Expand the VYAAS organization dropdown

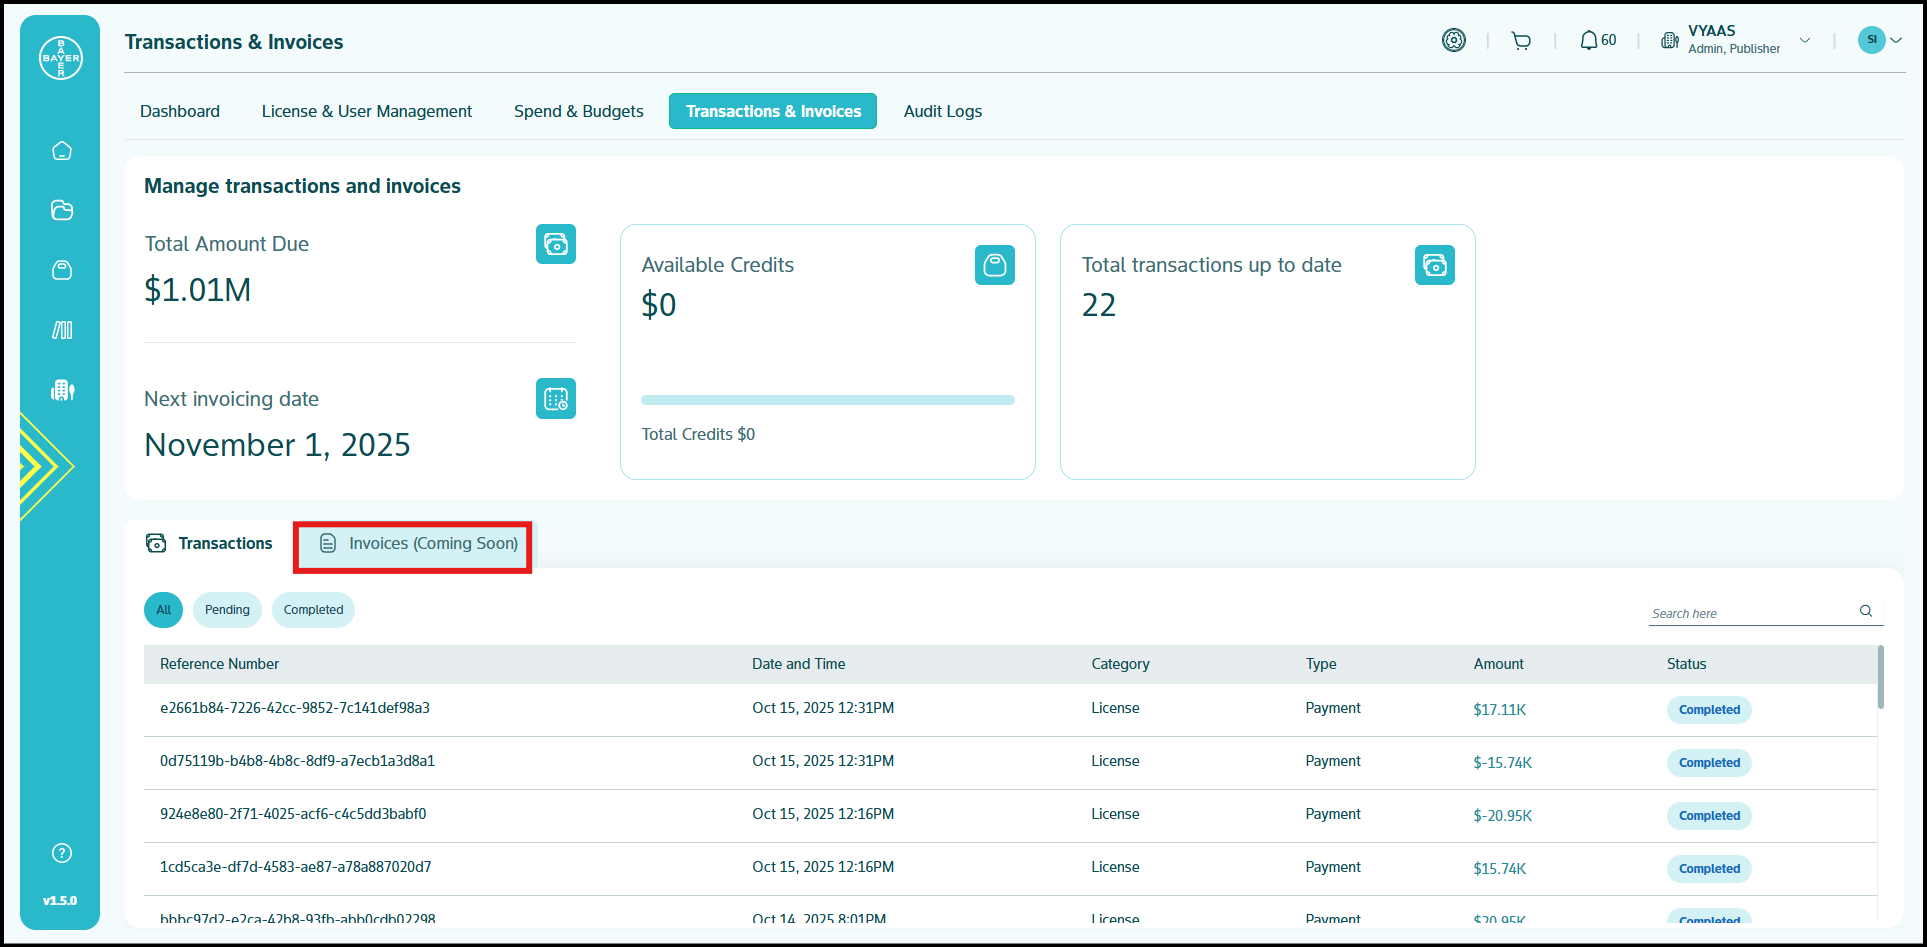(x=1805, y=41)
